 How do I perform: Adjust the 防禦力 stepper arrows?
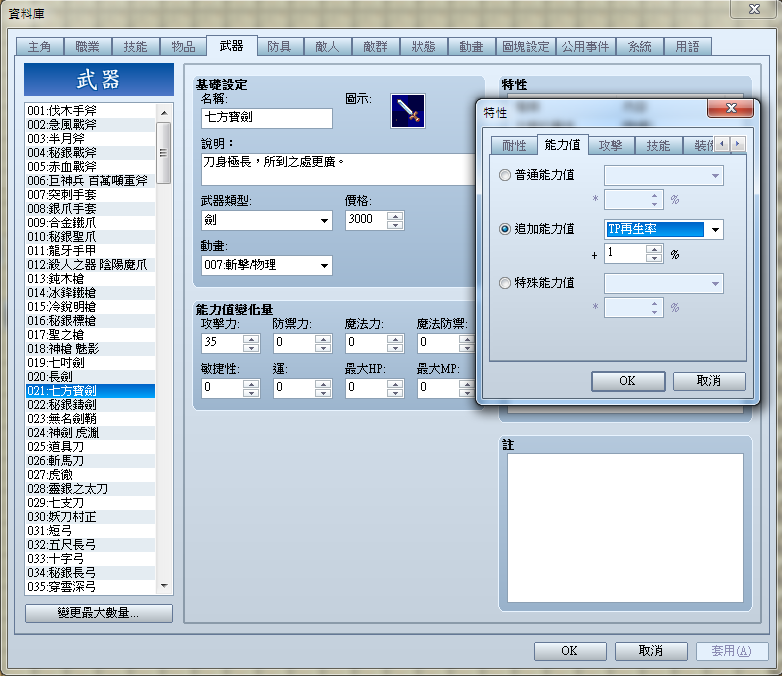[x=323, y=343]
